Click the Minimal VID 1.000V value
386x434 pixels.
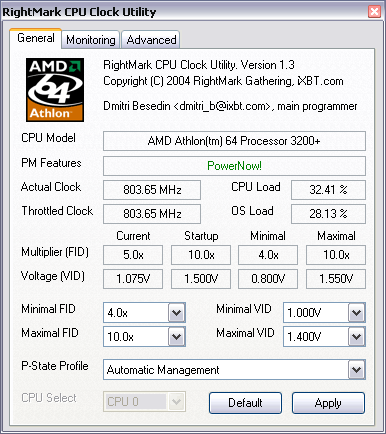[304, 313]
